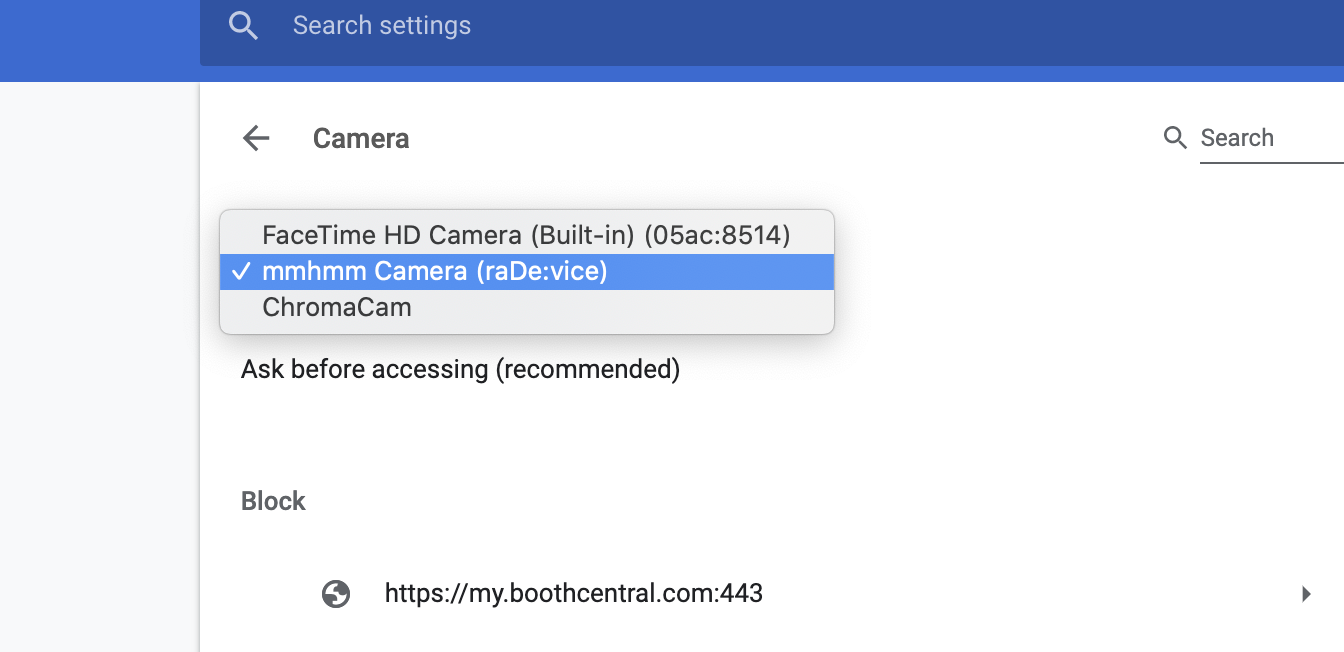This screenshot has width=1344, height=652.
Task: Click the globe icon next to boothcentral site
Action: (x=336, y=594)
